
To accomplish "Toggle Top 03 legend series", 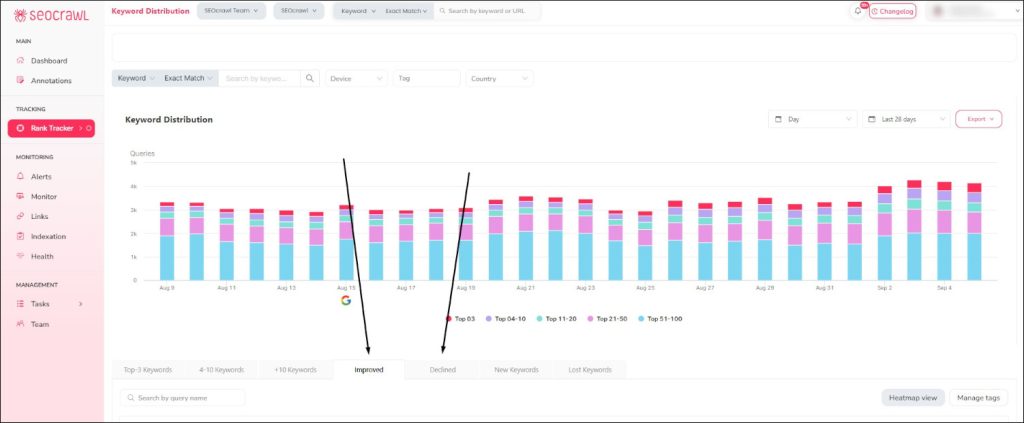I will click(460, 319).
